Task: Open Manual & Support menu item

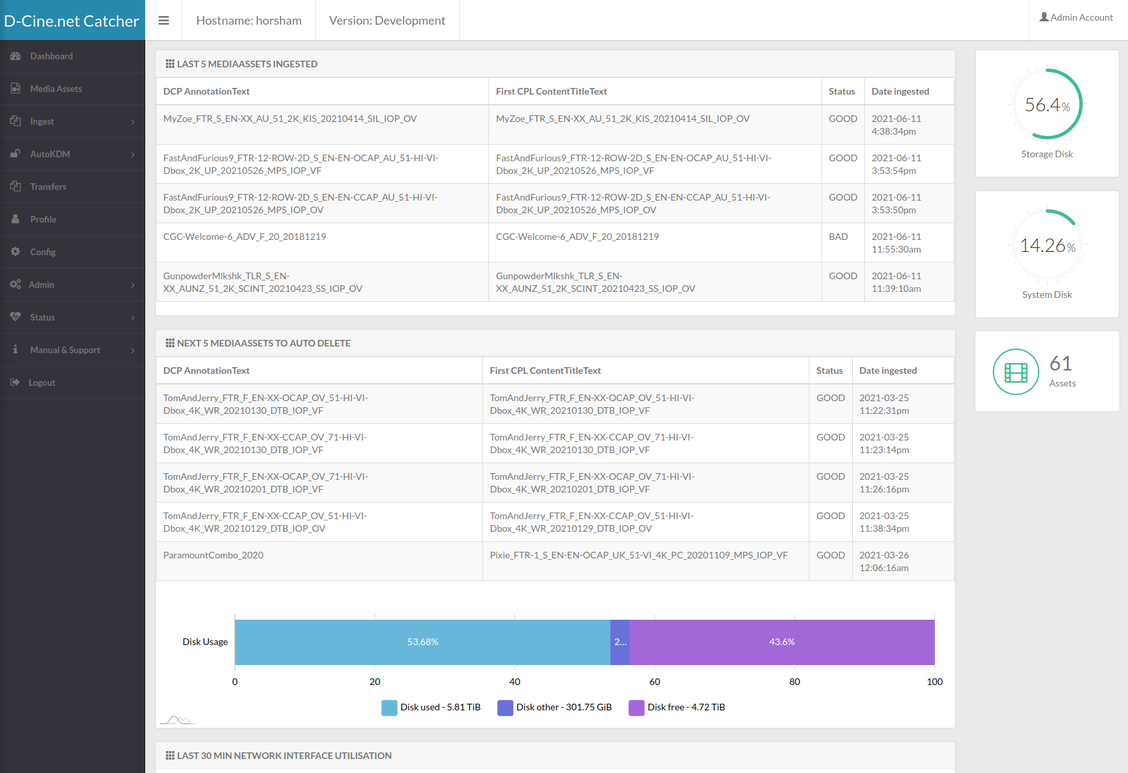Action: coord(65,350)
